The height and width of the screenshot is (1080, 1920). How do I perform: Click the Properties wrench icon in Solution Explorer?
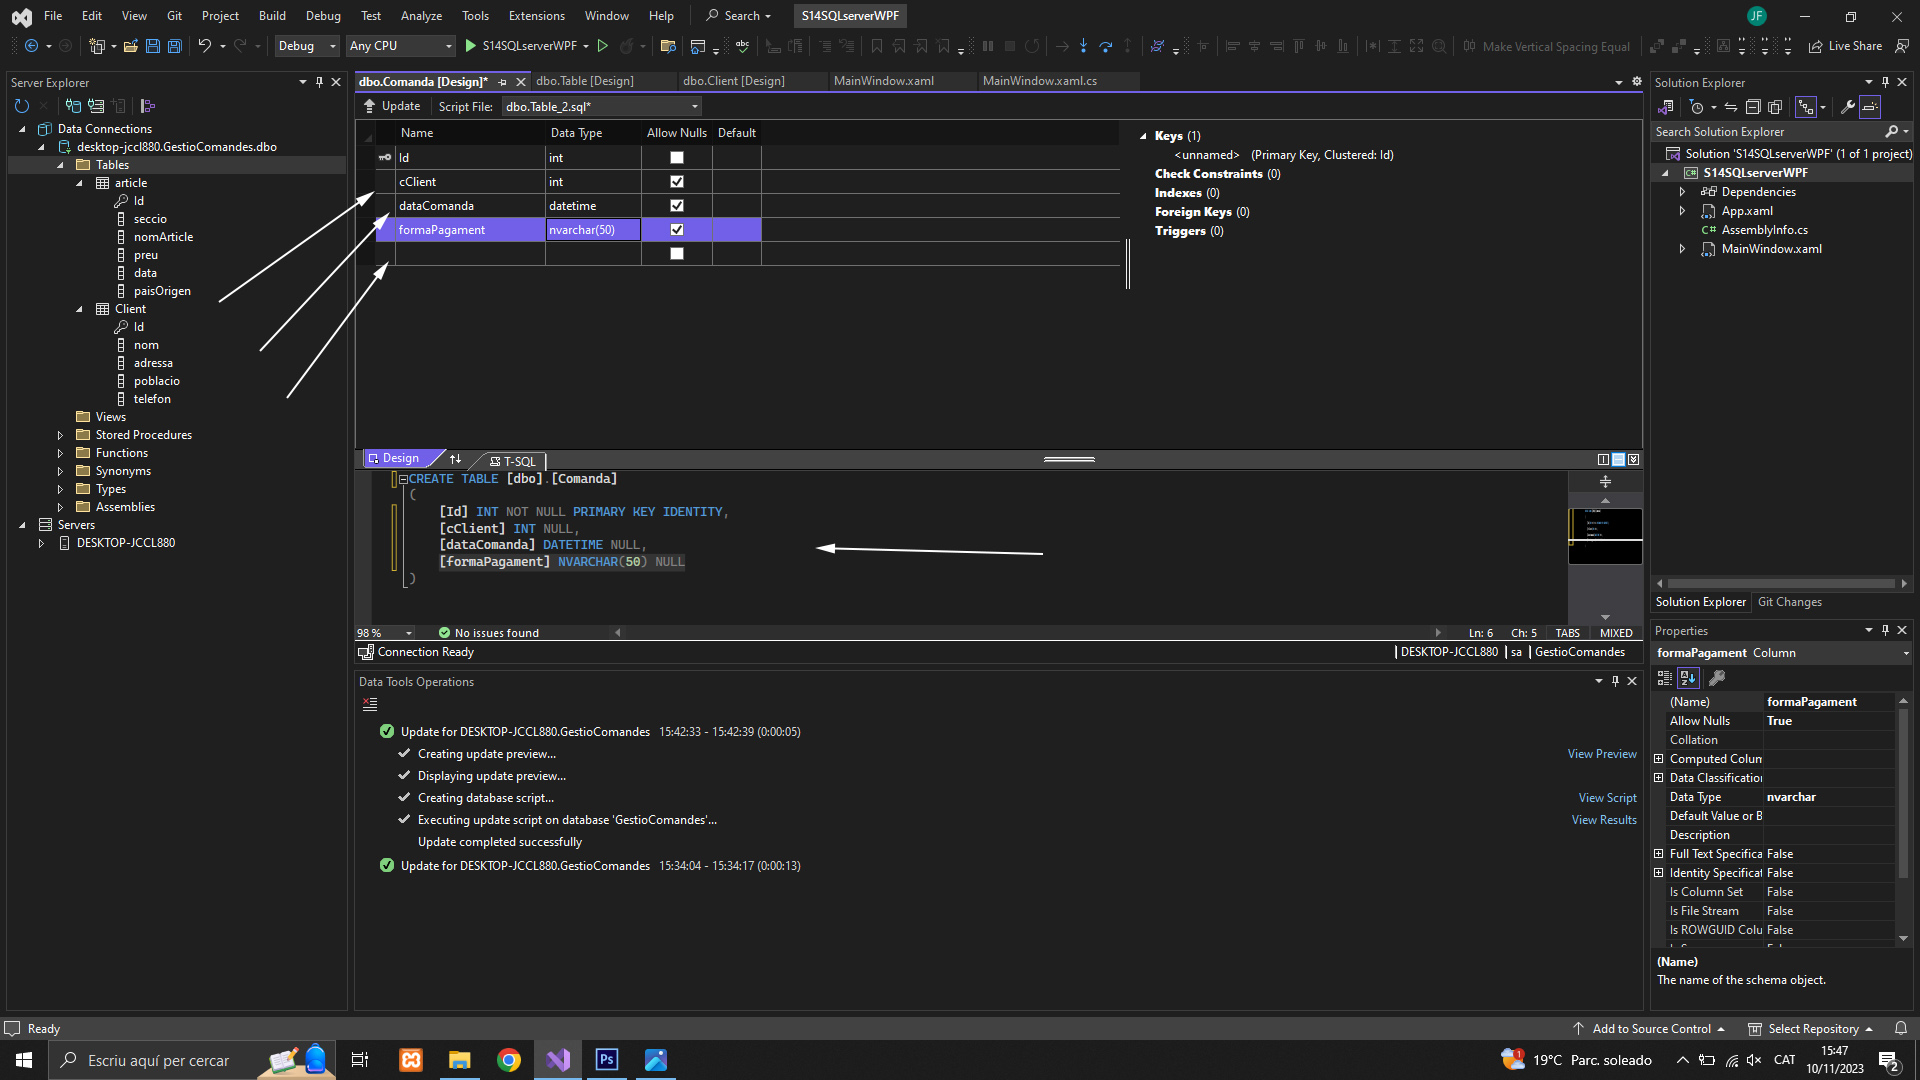tap(1847, 107)
